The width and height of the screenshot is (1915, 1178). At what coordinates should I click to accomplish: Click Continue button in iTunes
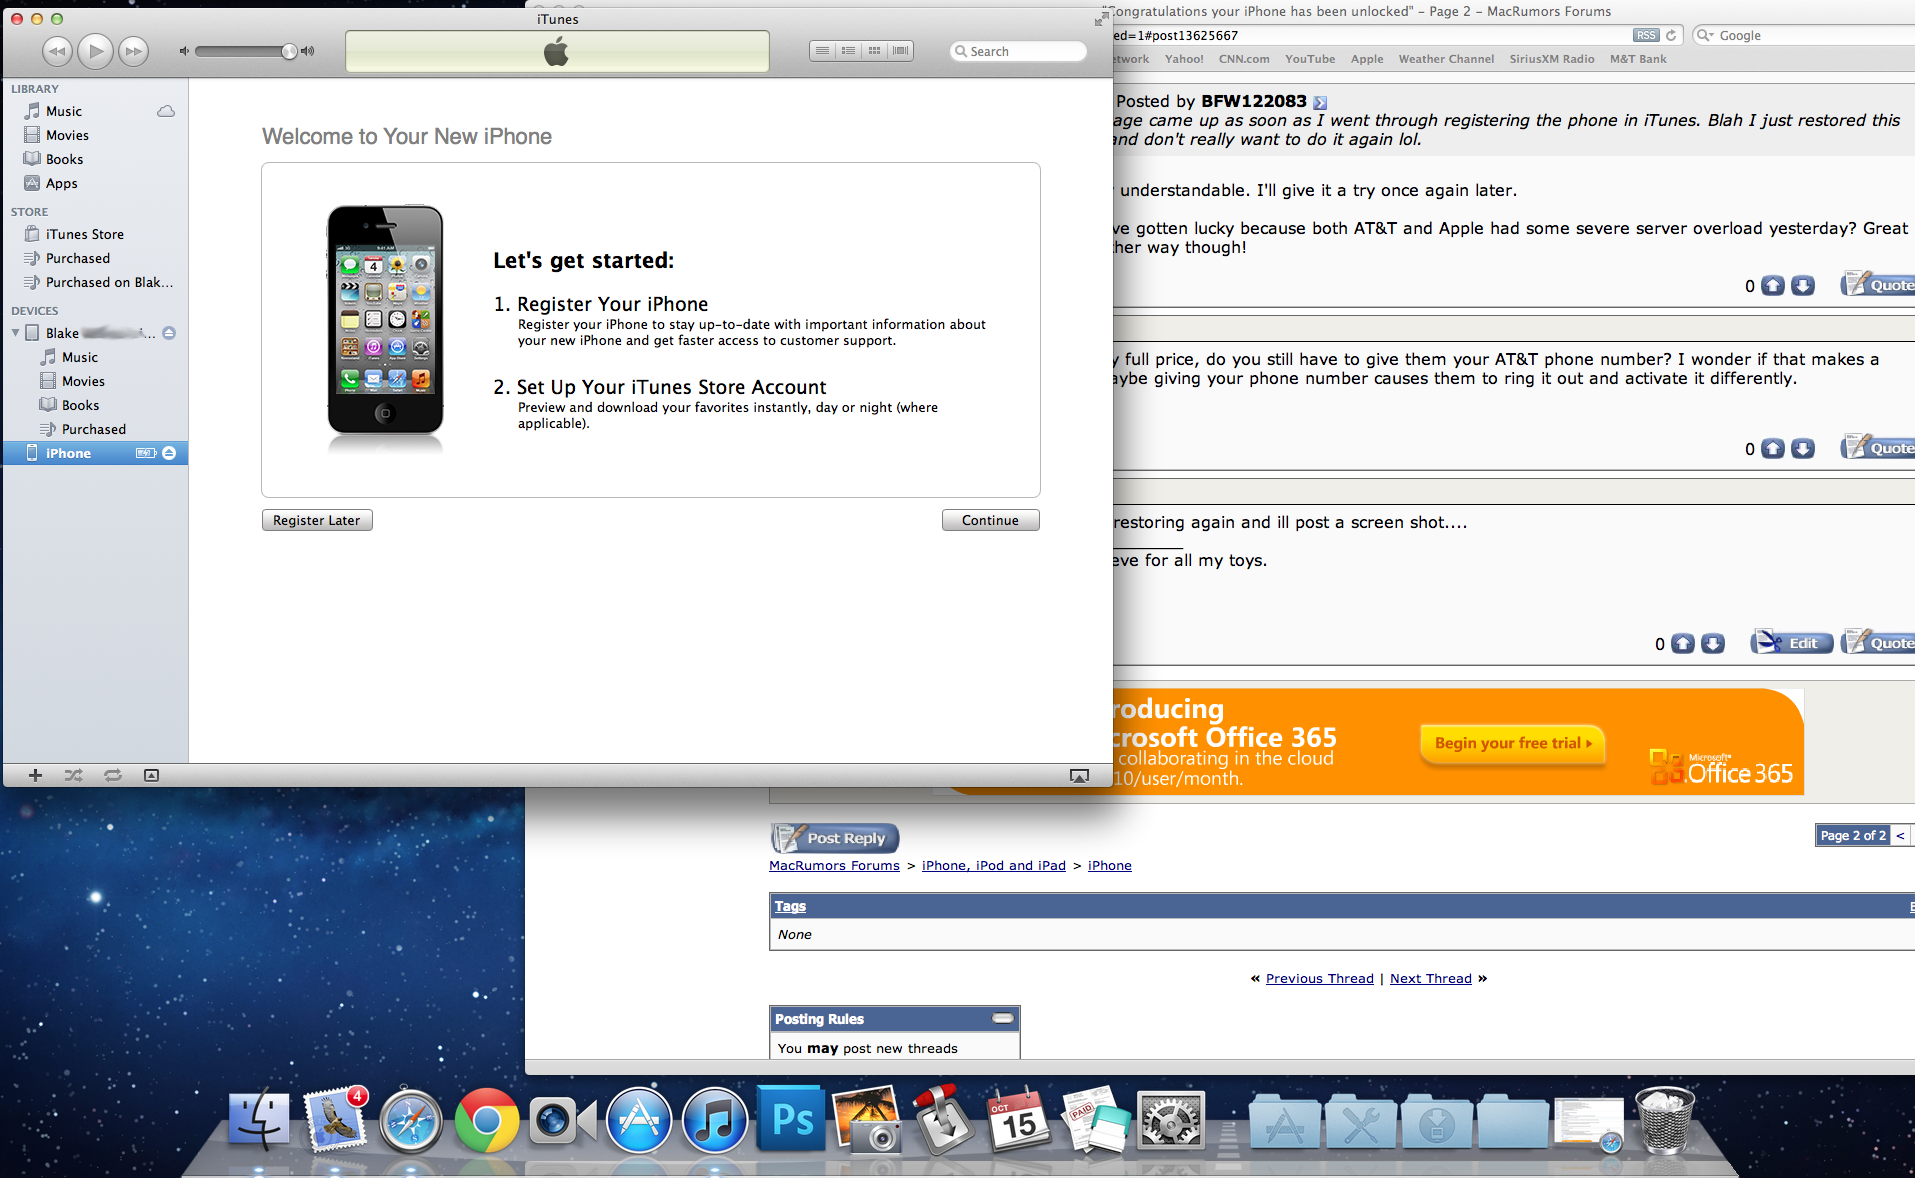pos(990,520)
